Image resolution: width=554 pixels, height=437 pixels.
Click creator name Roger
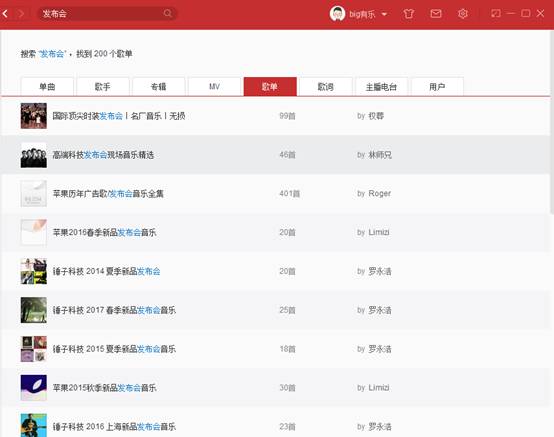click(379, 194)
